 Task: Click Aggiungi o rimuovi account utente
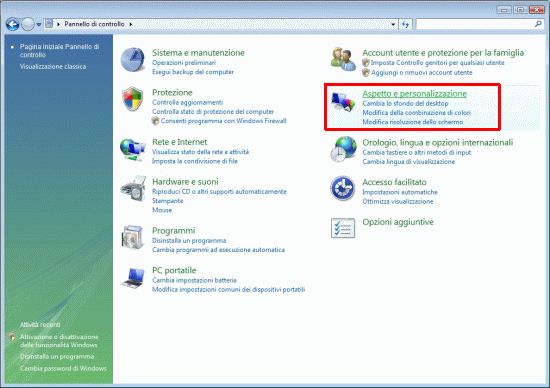[422, 72]
